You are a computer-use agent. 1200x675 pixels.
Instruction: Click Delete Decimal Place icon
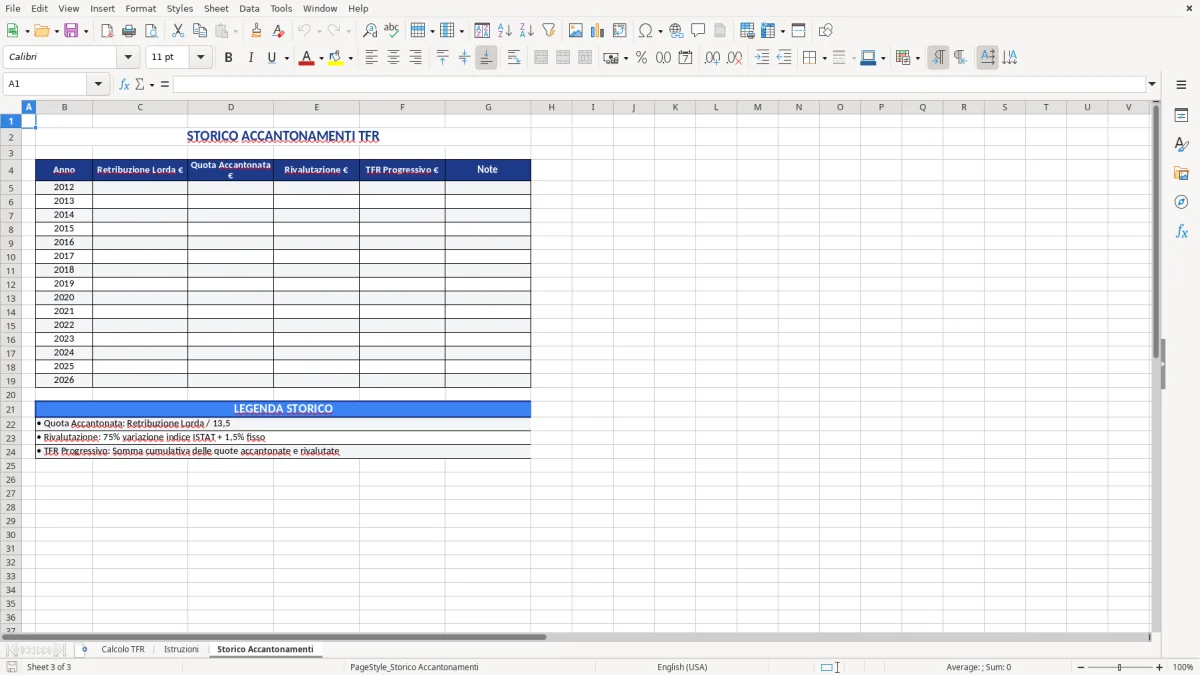click(734, 58)
